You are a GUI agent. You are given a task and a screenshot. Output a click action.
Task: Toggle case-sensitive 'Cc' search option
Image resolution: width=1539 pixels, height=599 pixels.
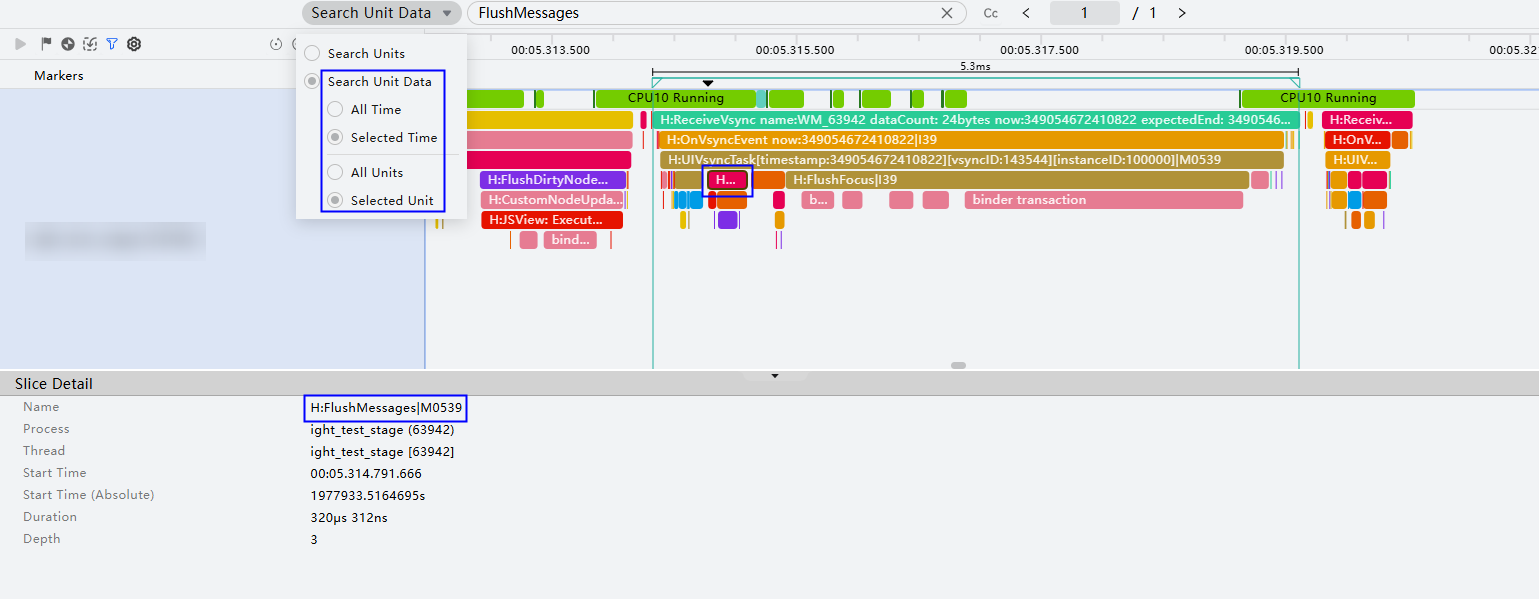(x=991, y=13)
